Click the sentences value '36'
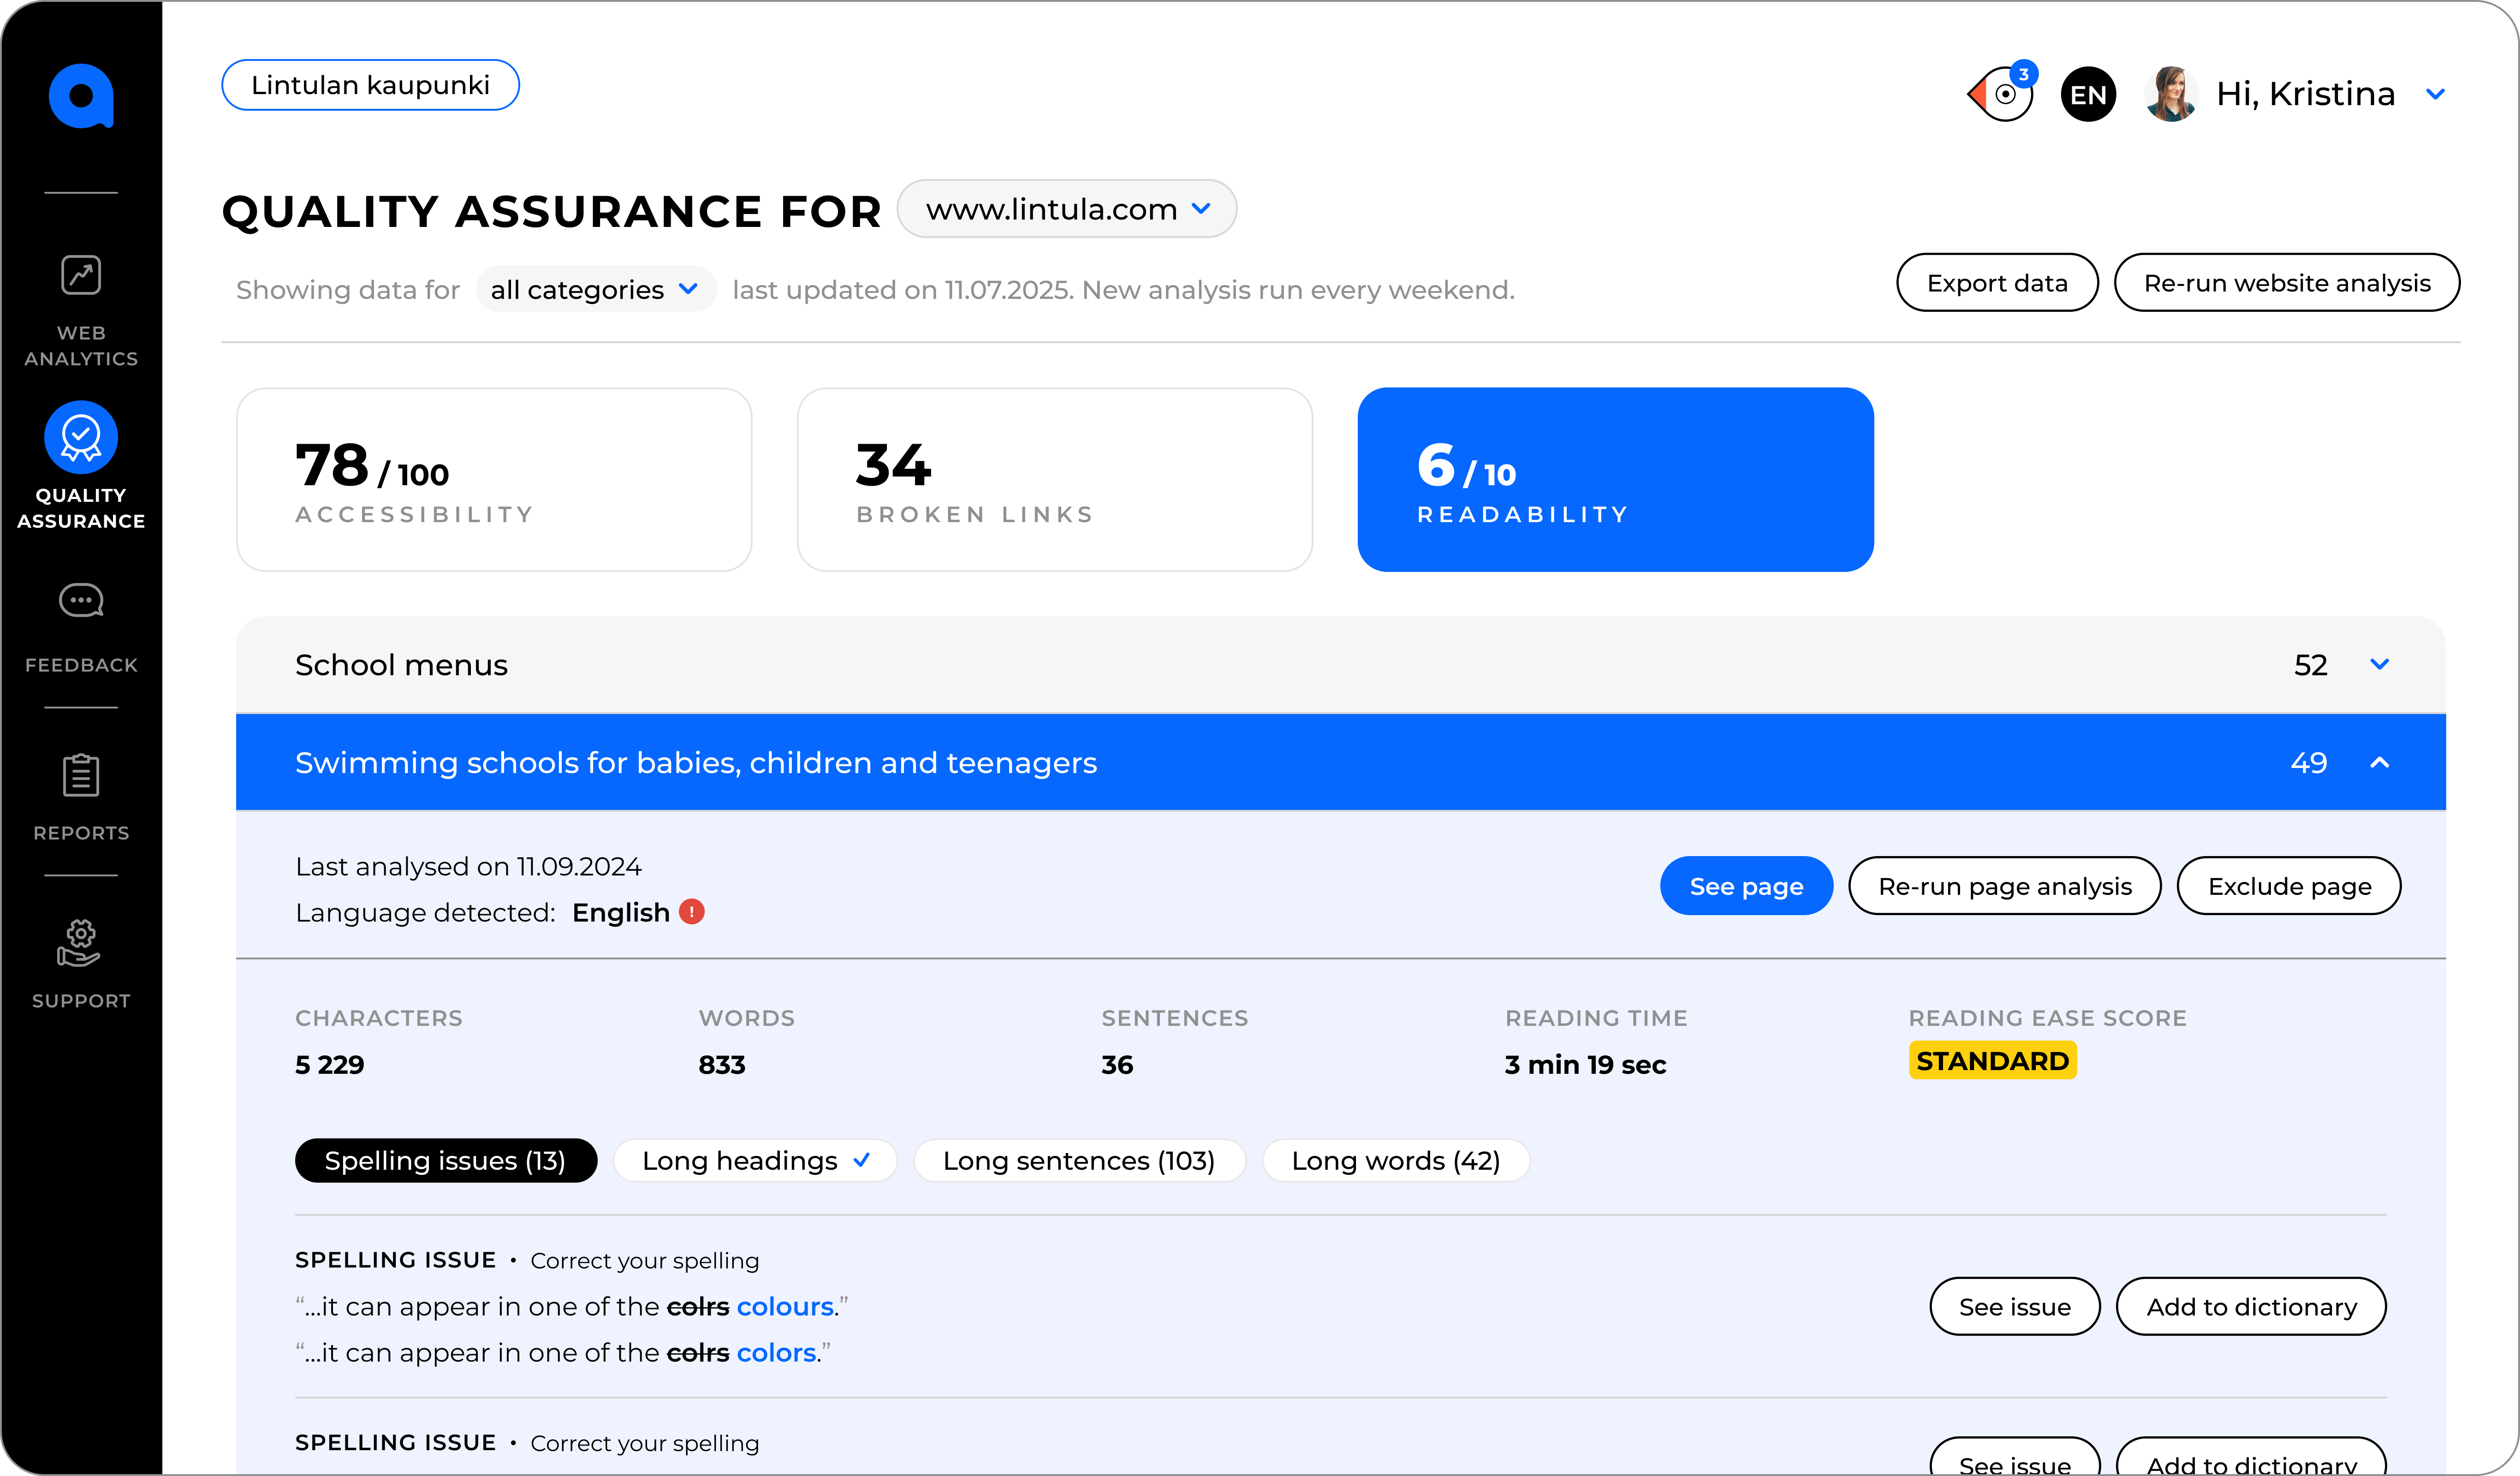The image size is (2520, 1476). point(1117,1065)
